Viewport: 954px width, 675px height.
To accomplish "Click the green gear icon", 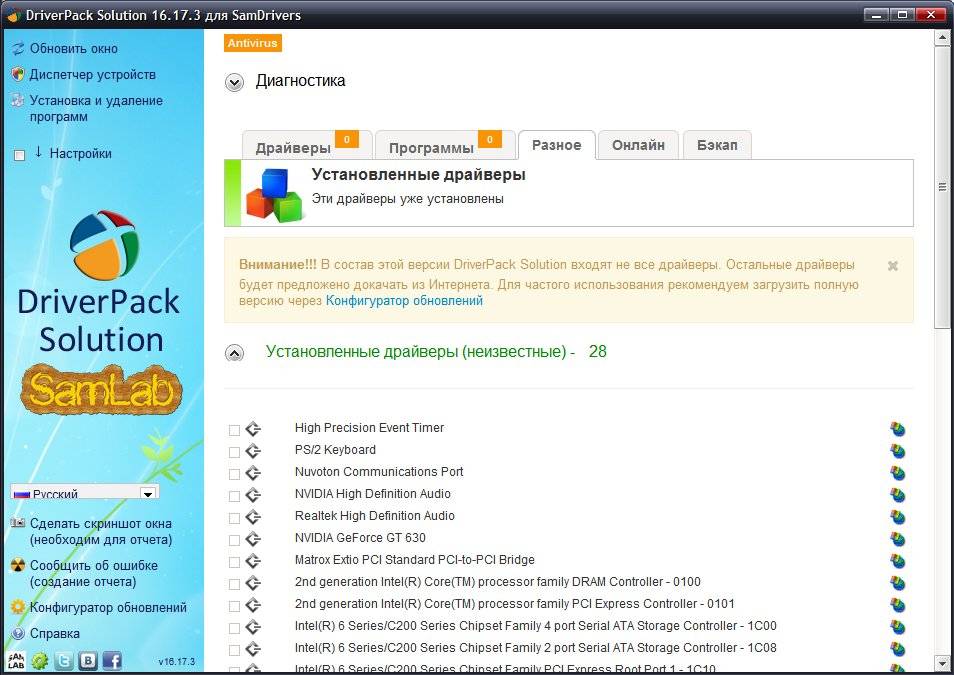I will pyautogui.click(x=40, y=660).
